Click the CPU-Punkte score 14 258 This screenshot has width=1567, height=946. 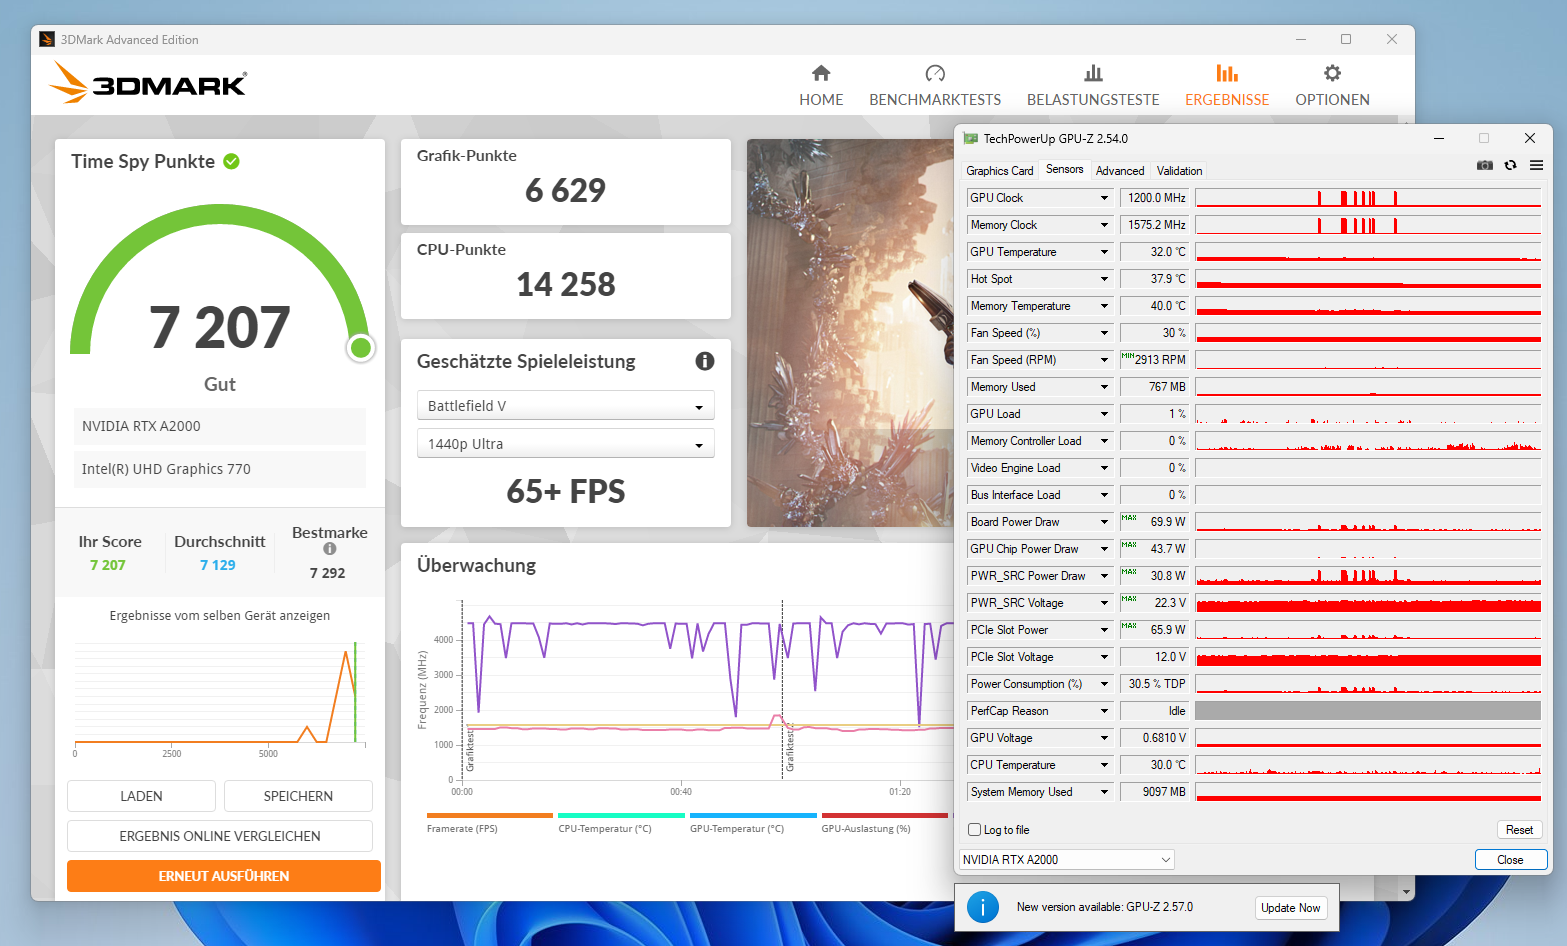[566, 284]
